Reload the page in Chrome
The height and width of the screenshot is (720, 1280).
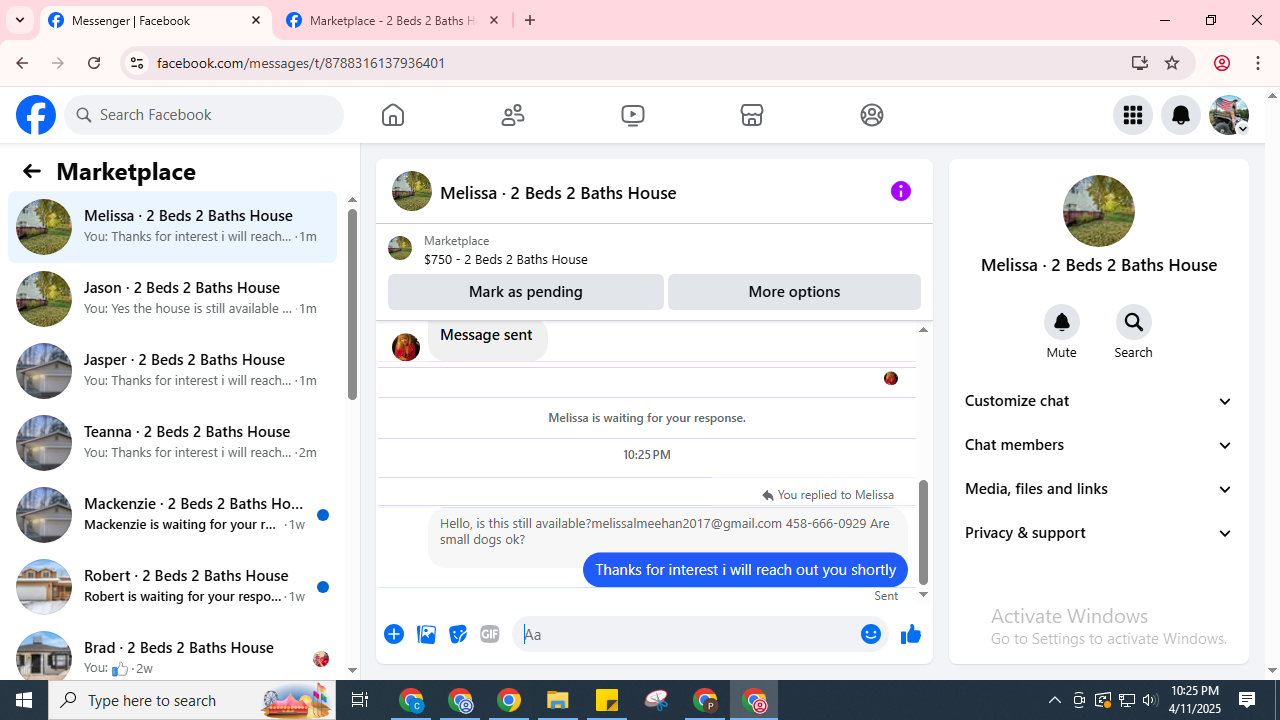coord(94,63)
